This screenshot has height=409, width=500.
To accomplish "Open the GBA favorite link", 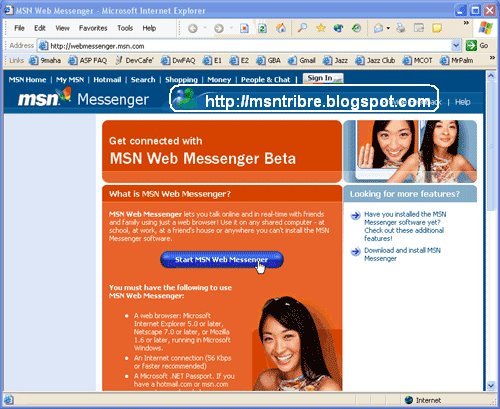I will pyautogui.click(x=268, y=60).
